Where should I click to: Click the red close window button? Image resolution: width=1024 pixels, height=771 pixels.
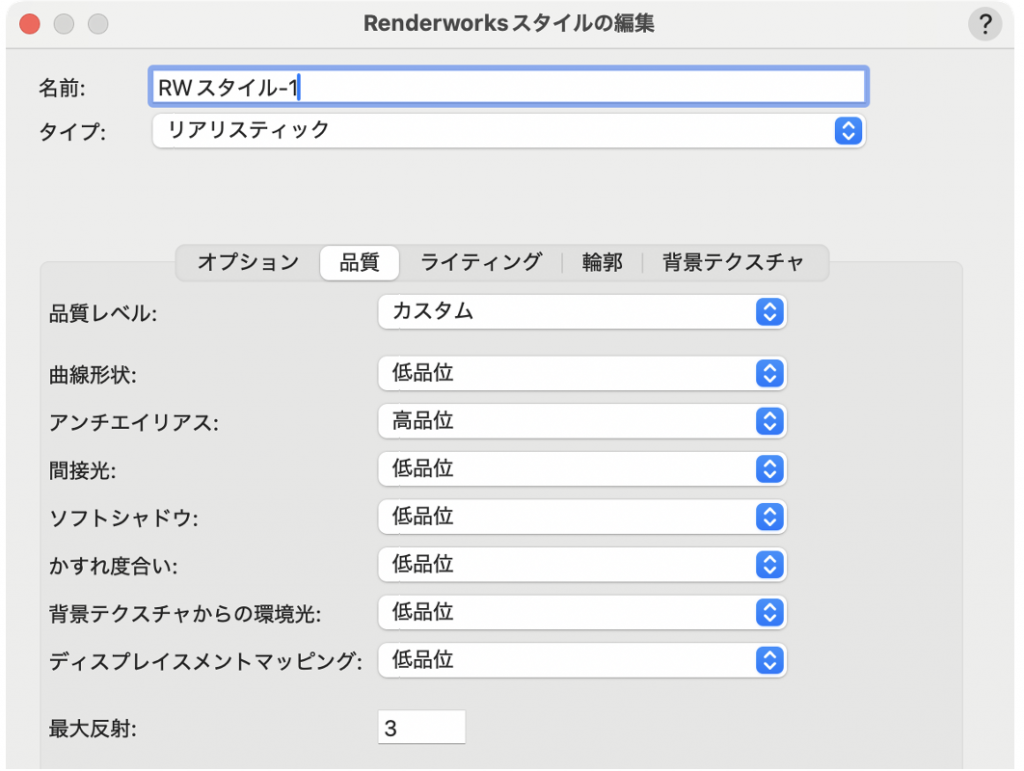point(30,24)
